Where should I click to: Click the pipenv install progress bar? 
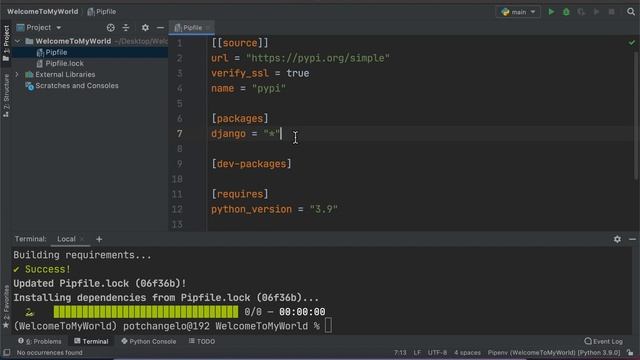146,312
